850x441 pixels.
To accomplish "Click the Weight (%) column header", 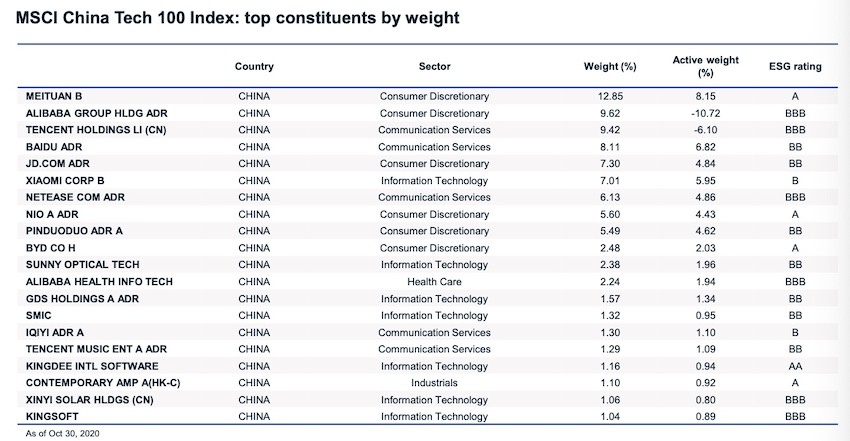I will 610,67.
